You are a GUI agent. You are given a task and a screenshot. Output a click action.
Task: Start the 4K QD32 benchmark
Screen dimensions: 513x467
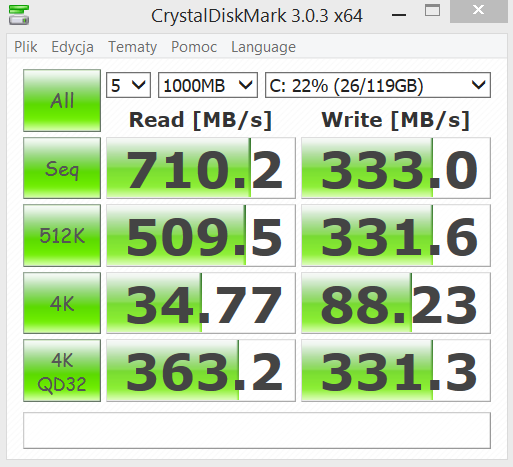(62, 370)
